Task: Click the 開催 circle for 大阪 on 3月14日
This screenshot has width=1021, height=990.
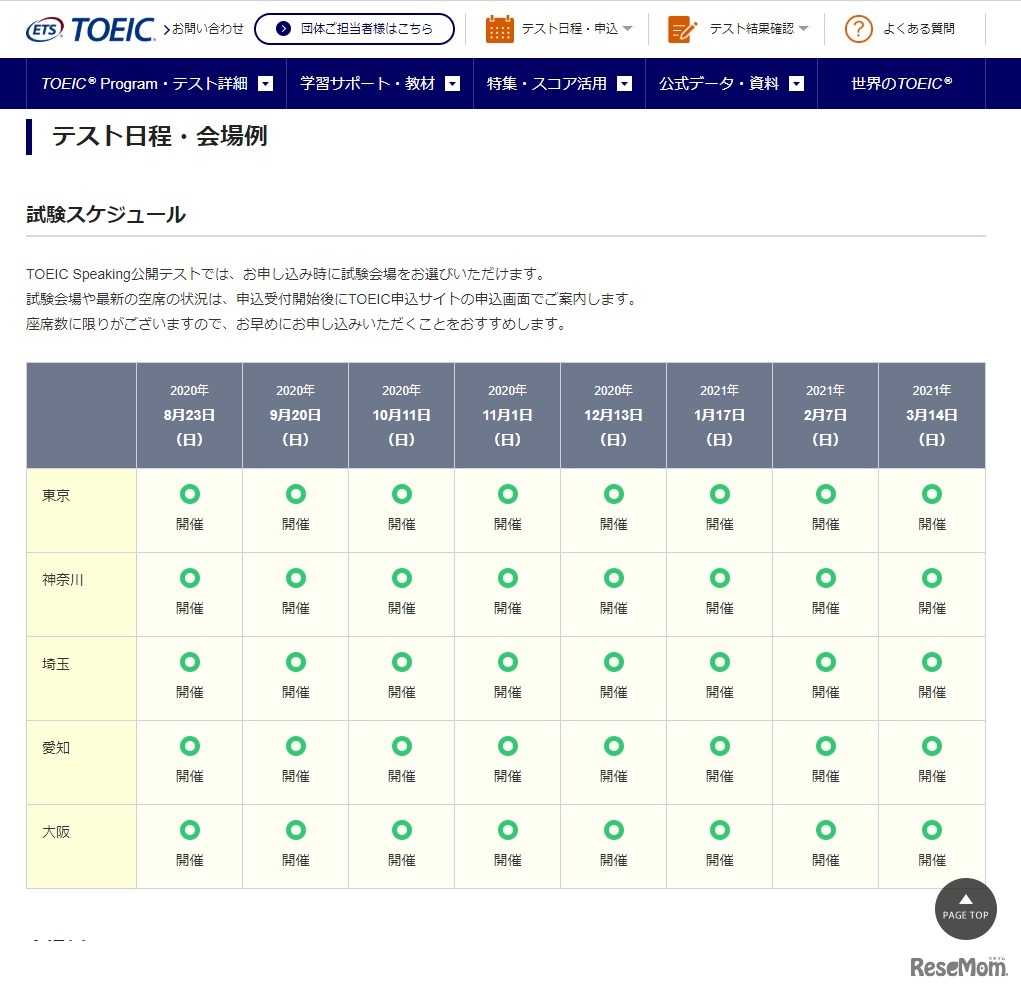Action: (x=930, y=829)
